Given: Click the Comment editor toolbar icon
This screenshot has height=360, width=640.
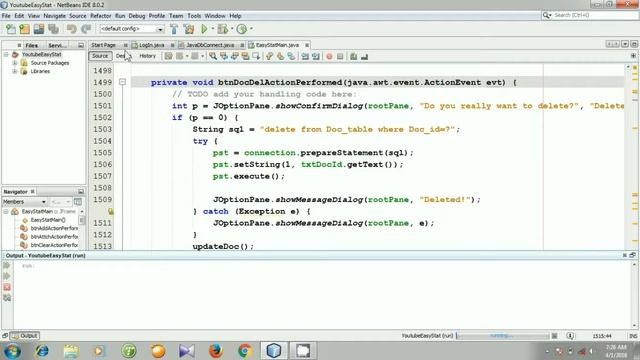Looking at the screenshot, I should 353,56.
